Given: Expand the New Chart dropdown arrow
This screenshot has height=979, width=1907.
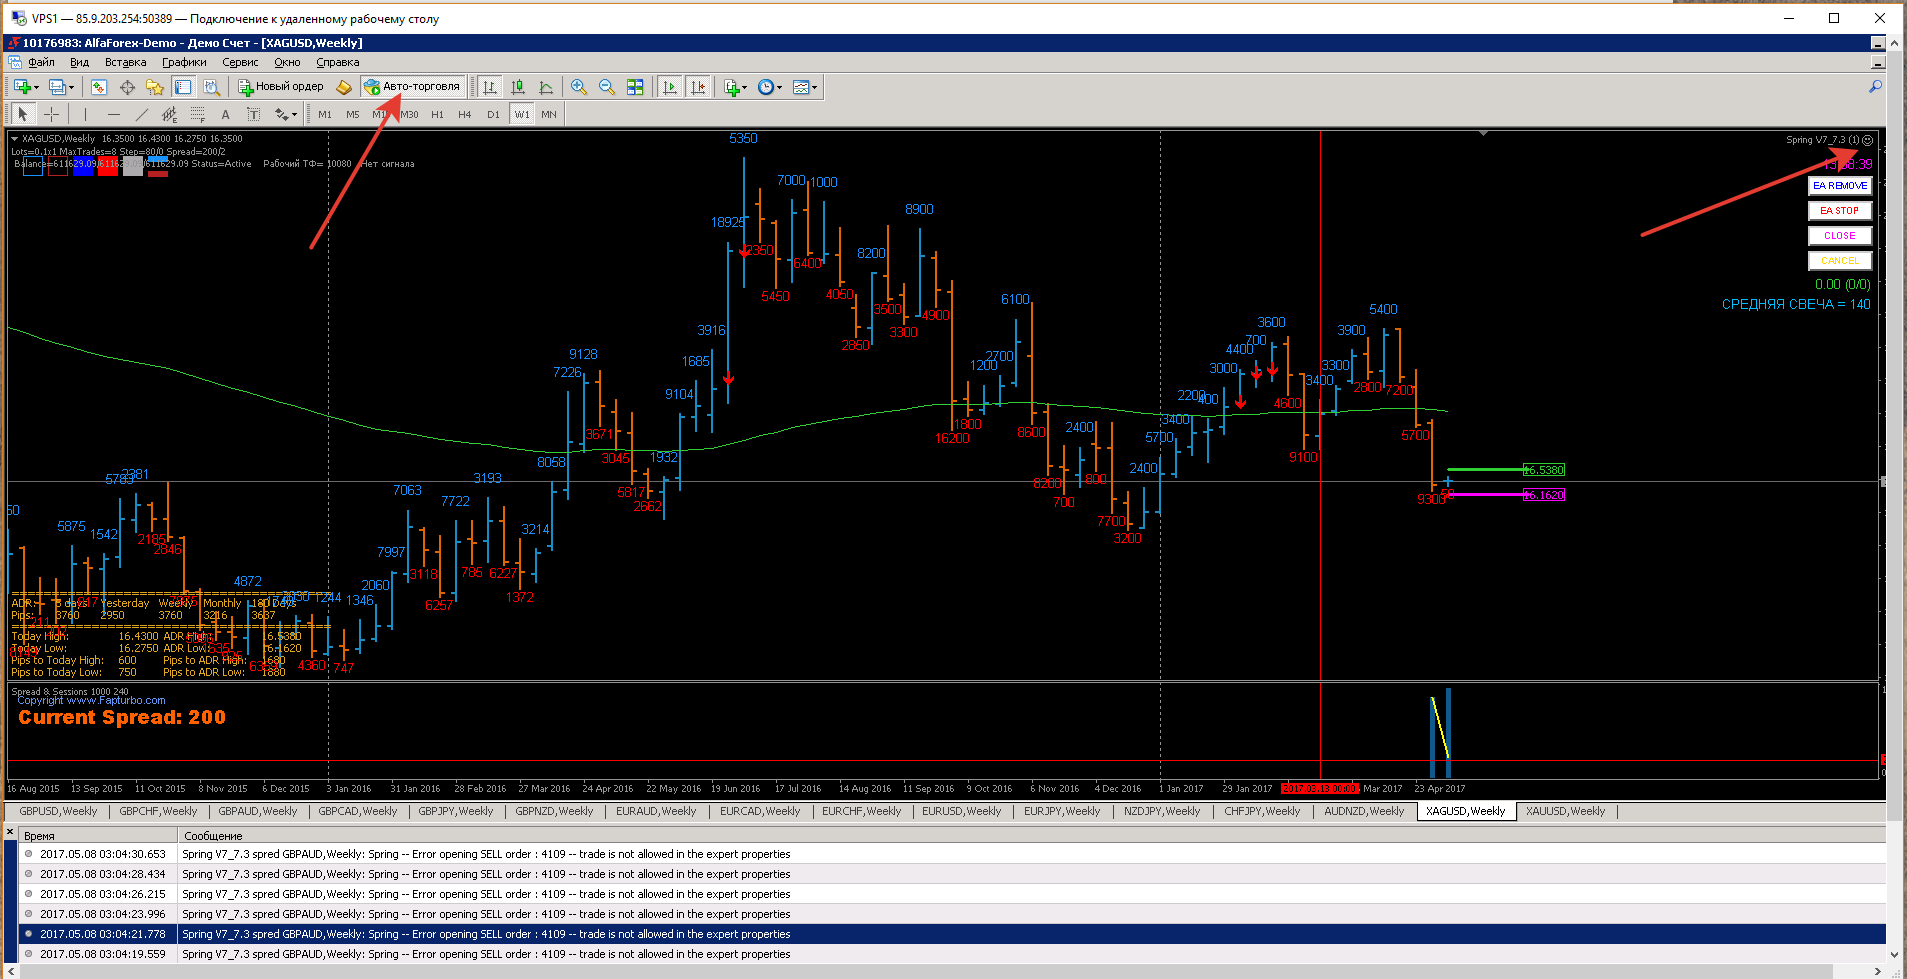Looking at the screenshot, I should coord(37,87).
